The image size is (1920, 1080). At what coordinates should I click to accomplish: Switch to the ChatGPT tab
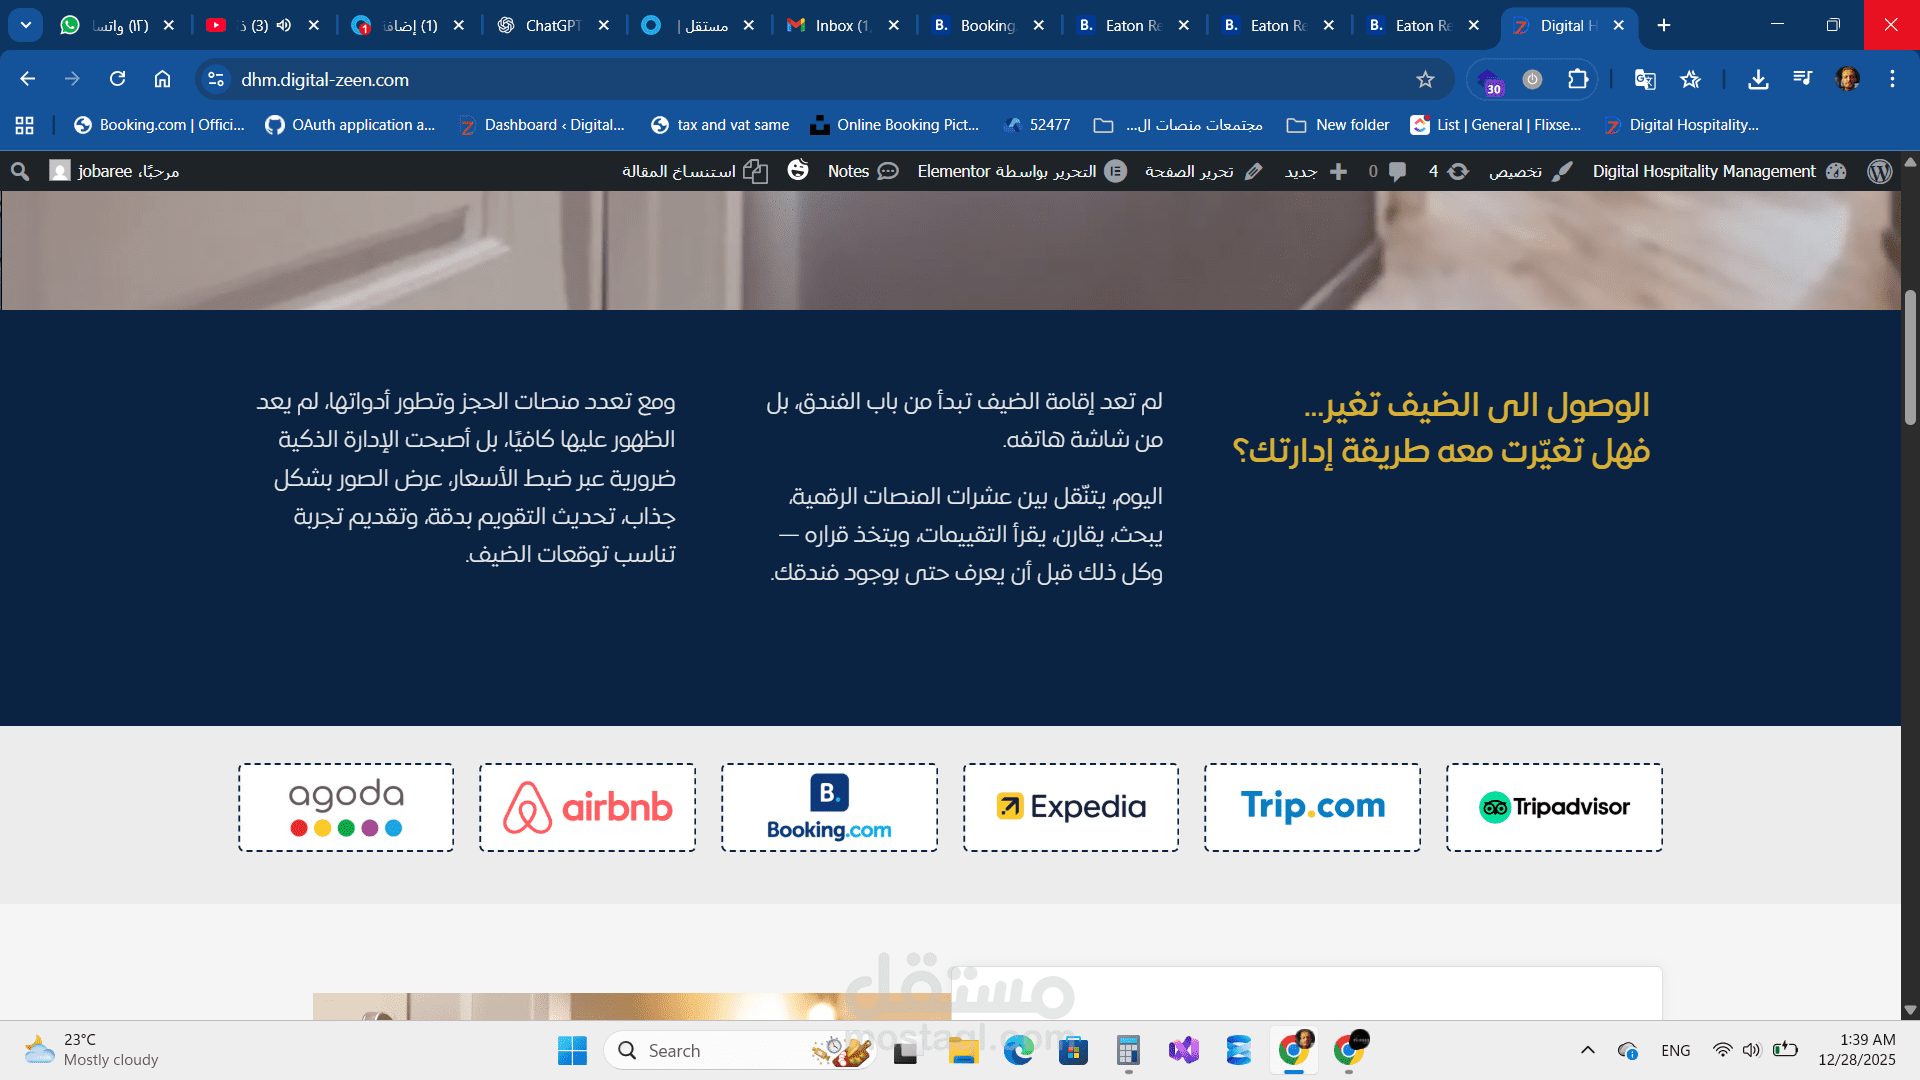pos(550,26)
